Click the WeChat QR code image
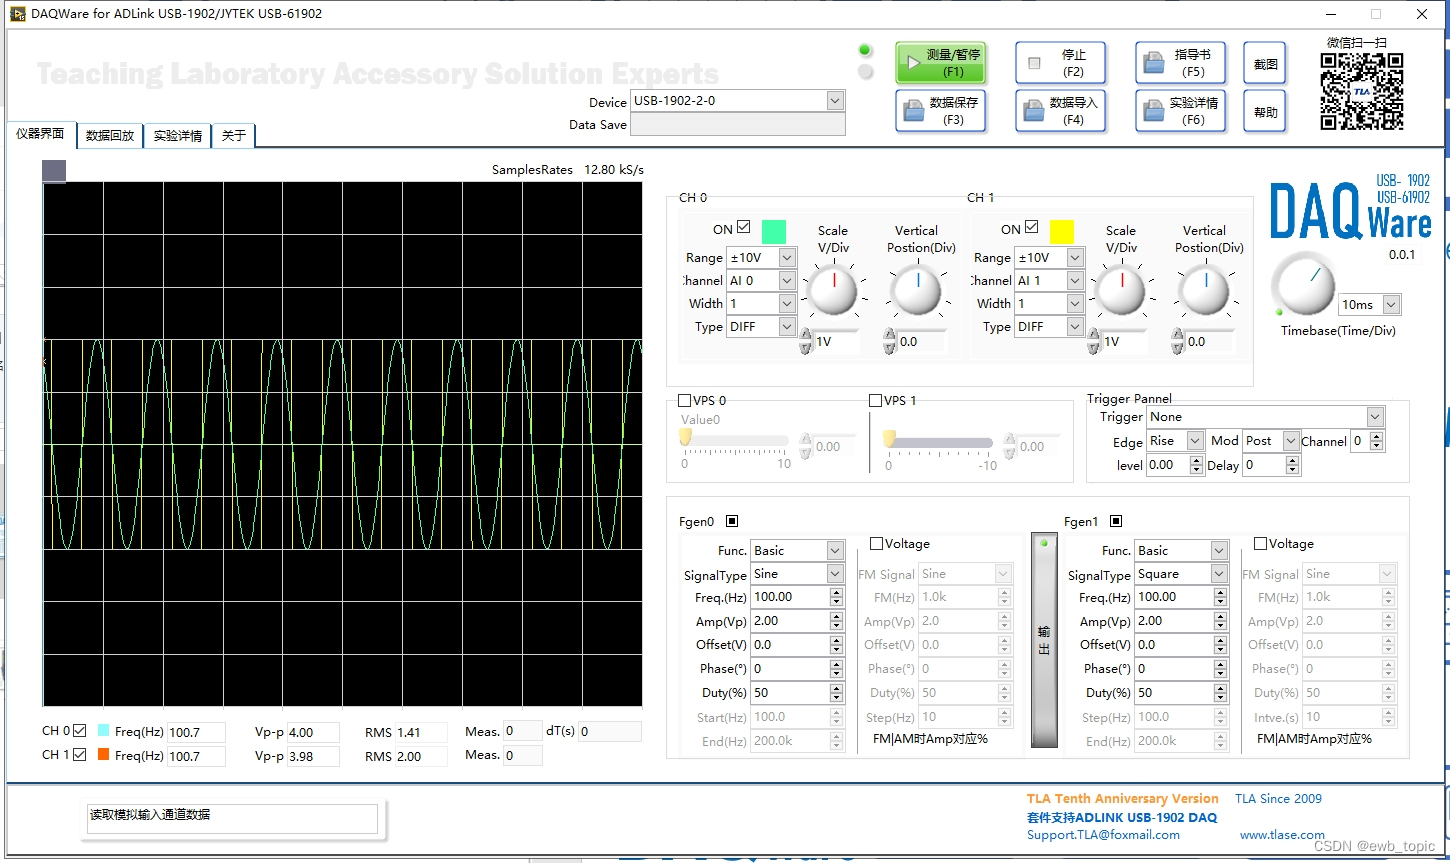Image resolution: width=1450 pixels, height=863 pixels. pos(1361,91)
